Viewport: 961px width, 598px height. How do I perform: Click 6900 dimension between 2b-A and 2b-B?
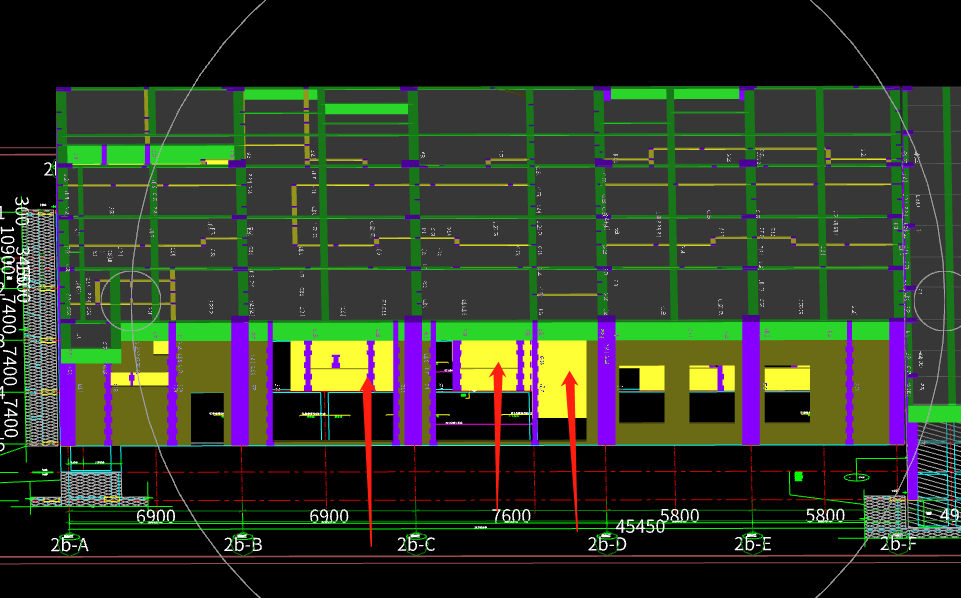coord(156,517)
